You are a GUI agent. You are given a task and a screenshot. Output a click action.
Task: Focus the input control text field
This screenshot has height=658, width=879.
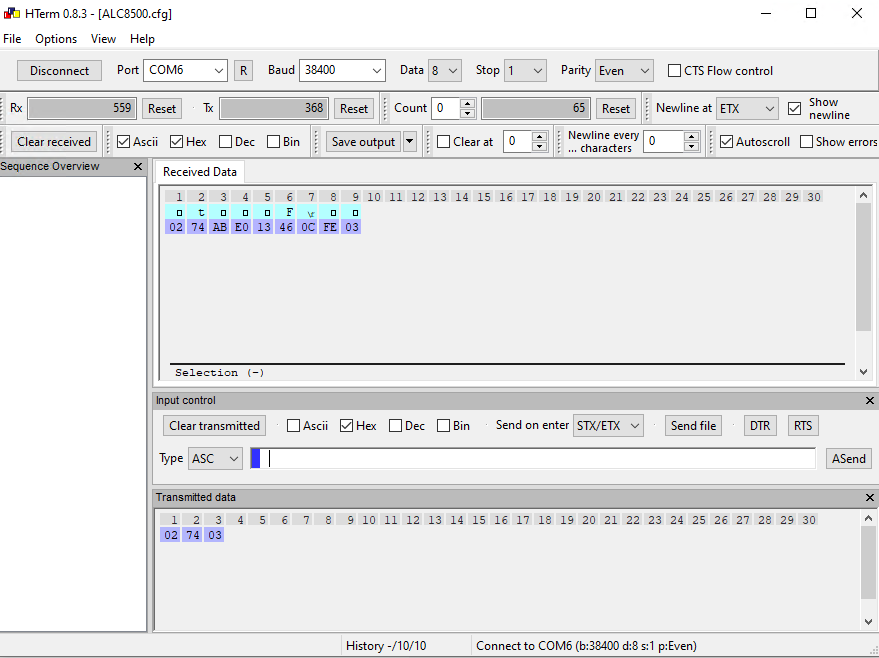(x=533, y=459)
